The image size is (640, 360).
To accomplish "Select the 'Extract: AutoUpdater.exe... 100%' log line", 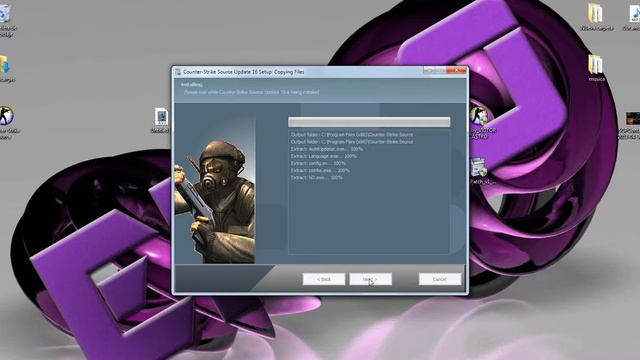I will 327,149.
